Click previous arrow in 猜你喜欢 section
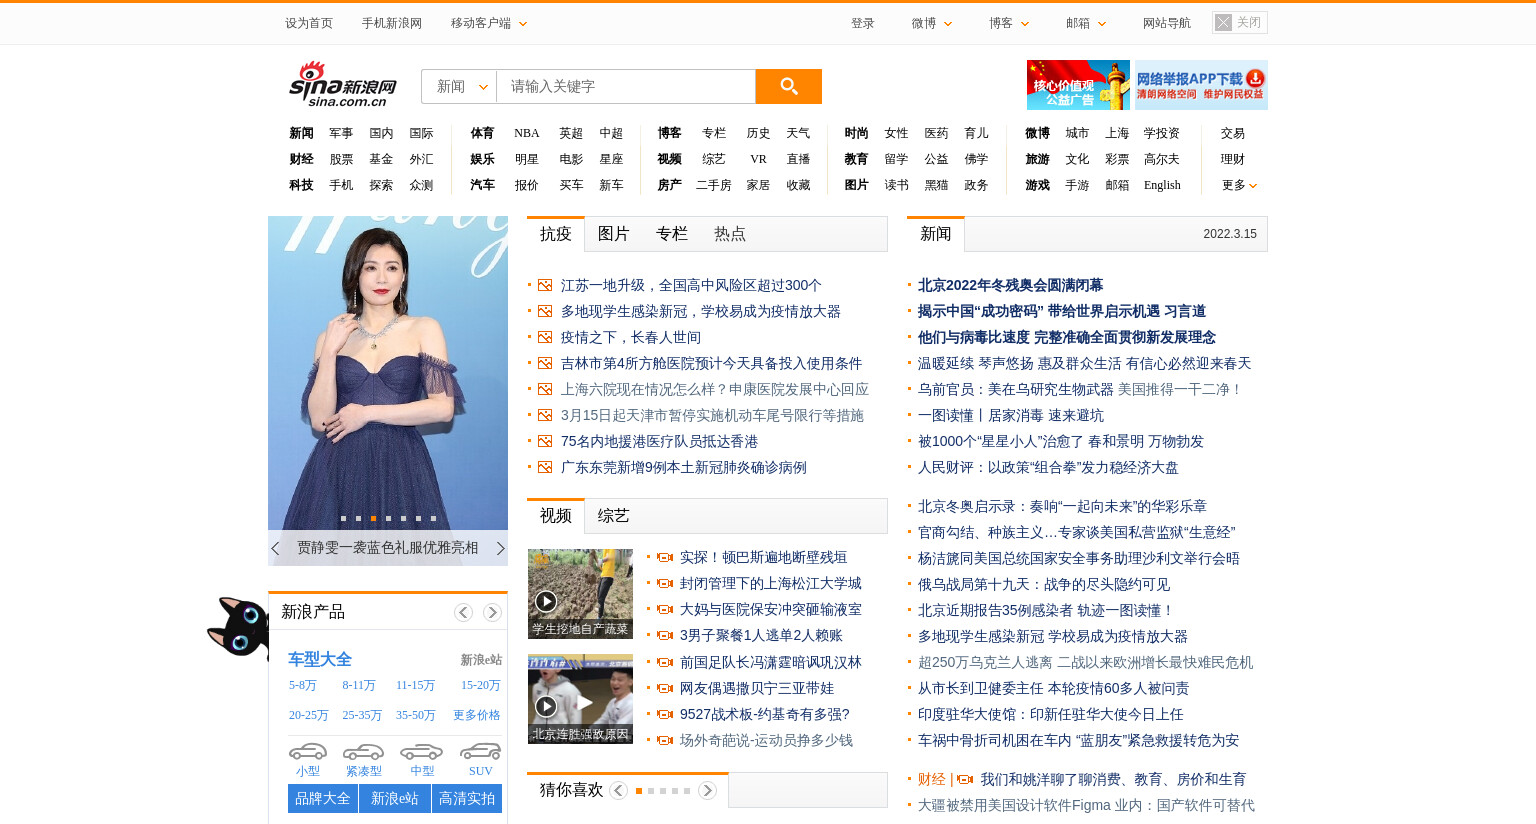This screenshot has width=1536, height=824. 618,790
